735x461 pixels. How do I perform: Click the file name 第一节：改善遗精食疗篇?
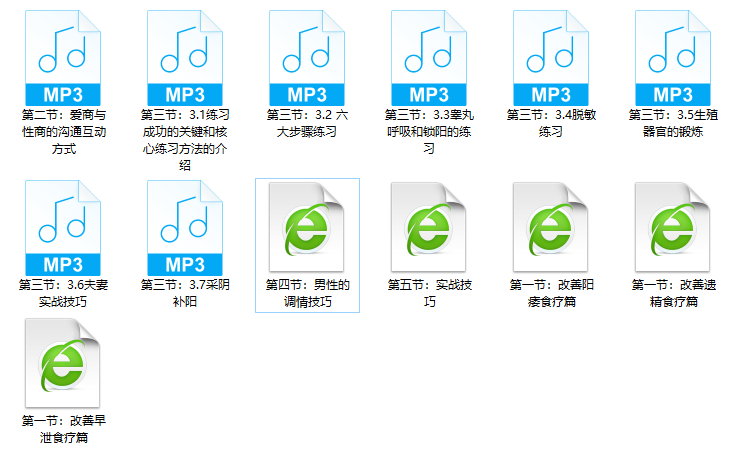(674, 293)
